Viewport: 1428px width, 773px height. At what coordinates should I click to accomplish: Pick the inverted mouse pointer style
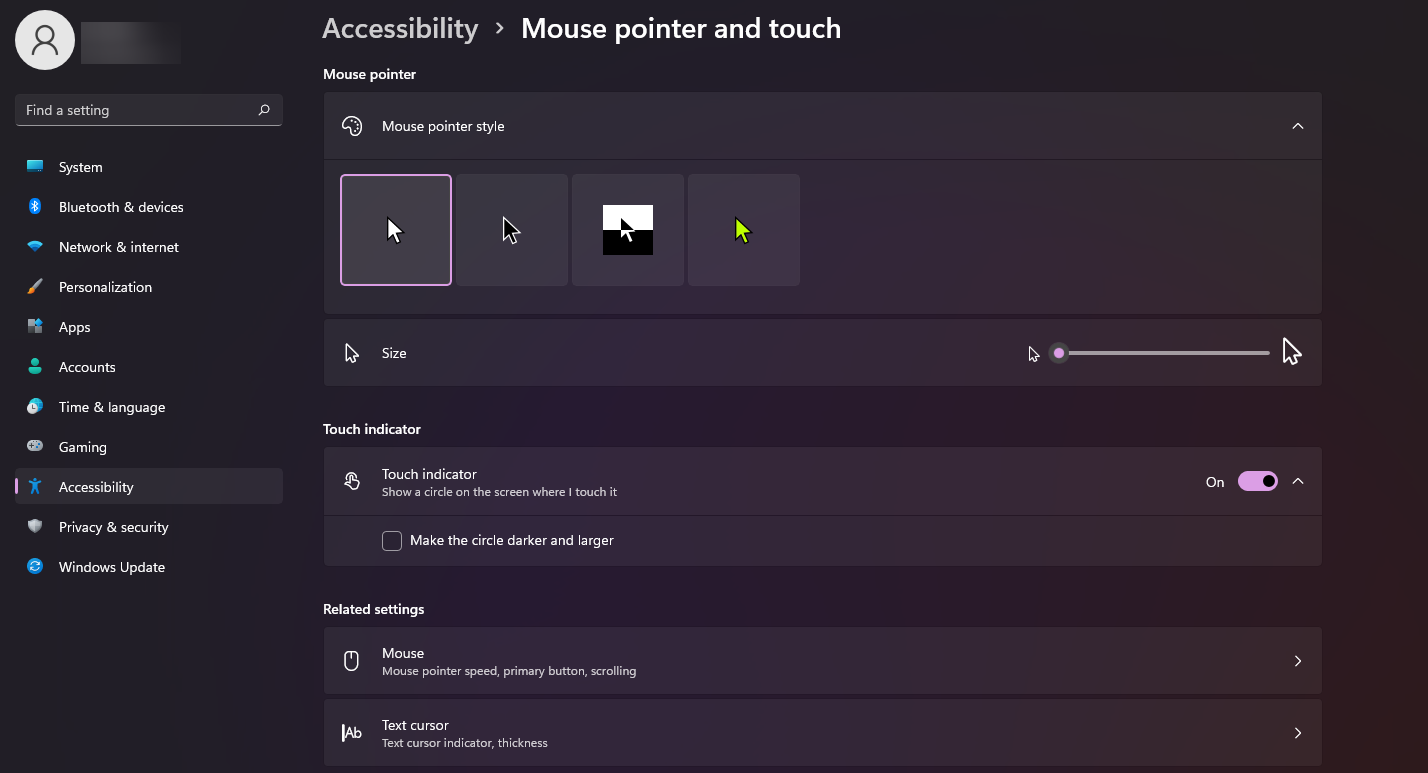coord(628,230)
